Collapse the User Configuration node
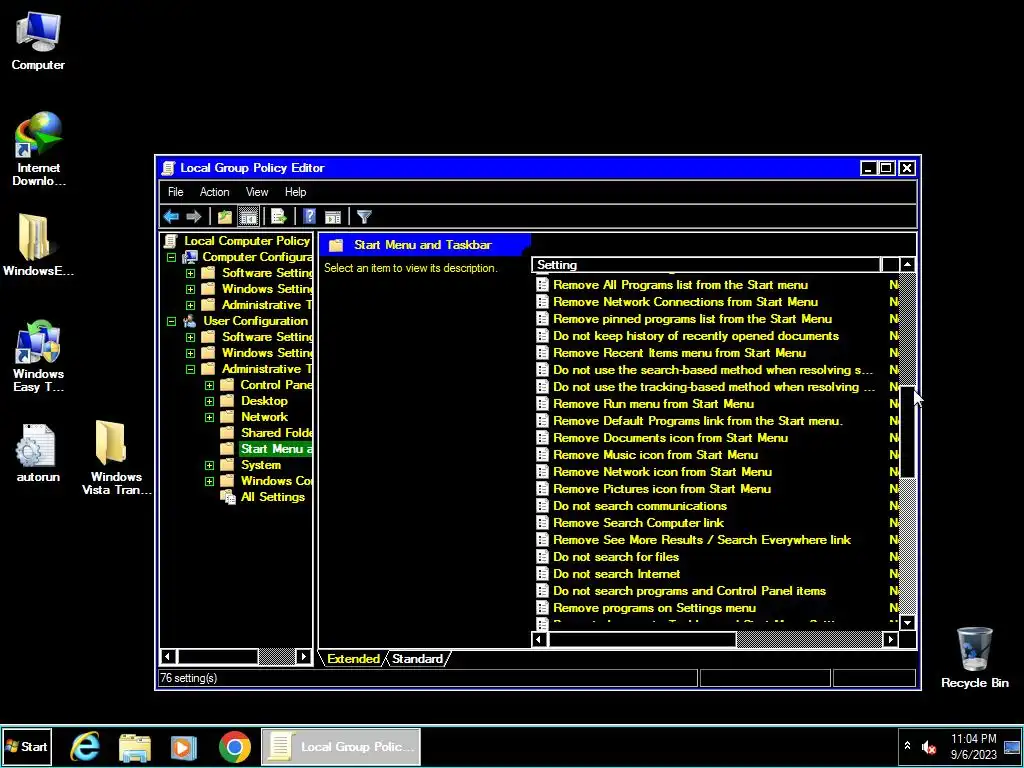This screenshot has height=768, width=1024. coord(171,321)
